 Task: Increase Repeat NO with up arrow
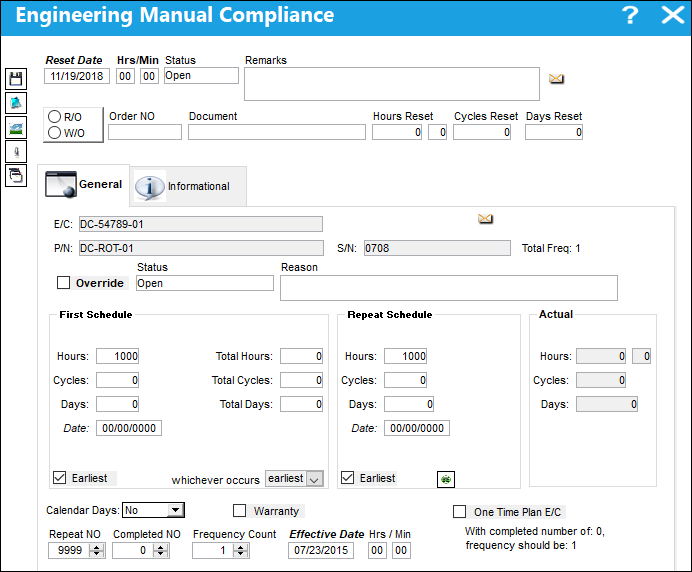(x=97, y=547)
